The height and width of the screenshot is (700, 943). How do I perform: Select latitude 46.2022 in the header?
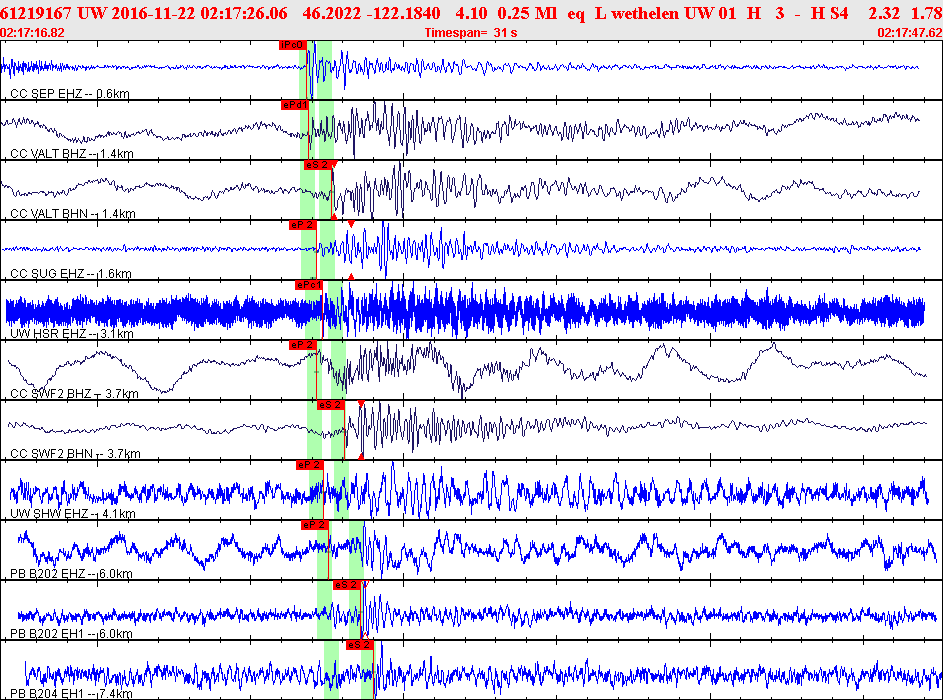coord(331,13)
